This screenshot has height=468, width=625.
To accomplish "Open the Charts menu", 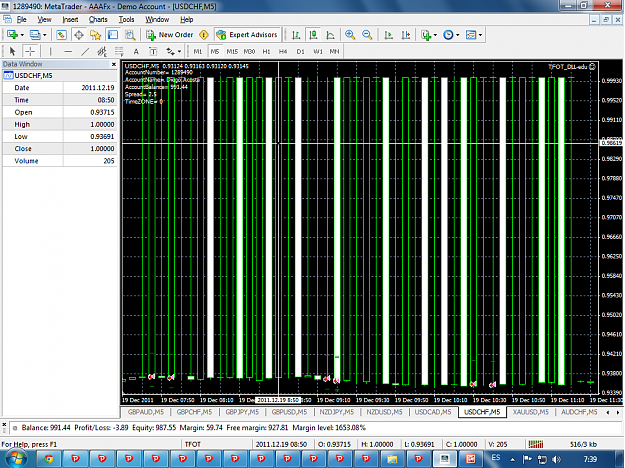I will pyautogui.click(x=98, y=20).
